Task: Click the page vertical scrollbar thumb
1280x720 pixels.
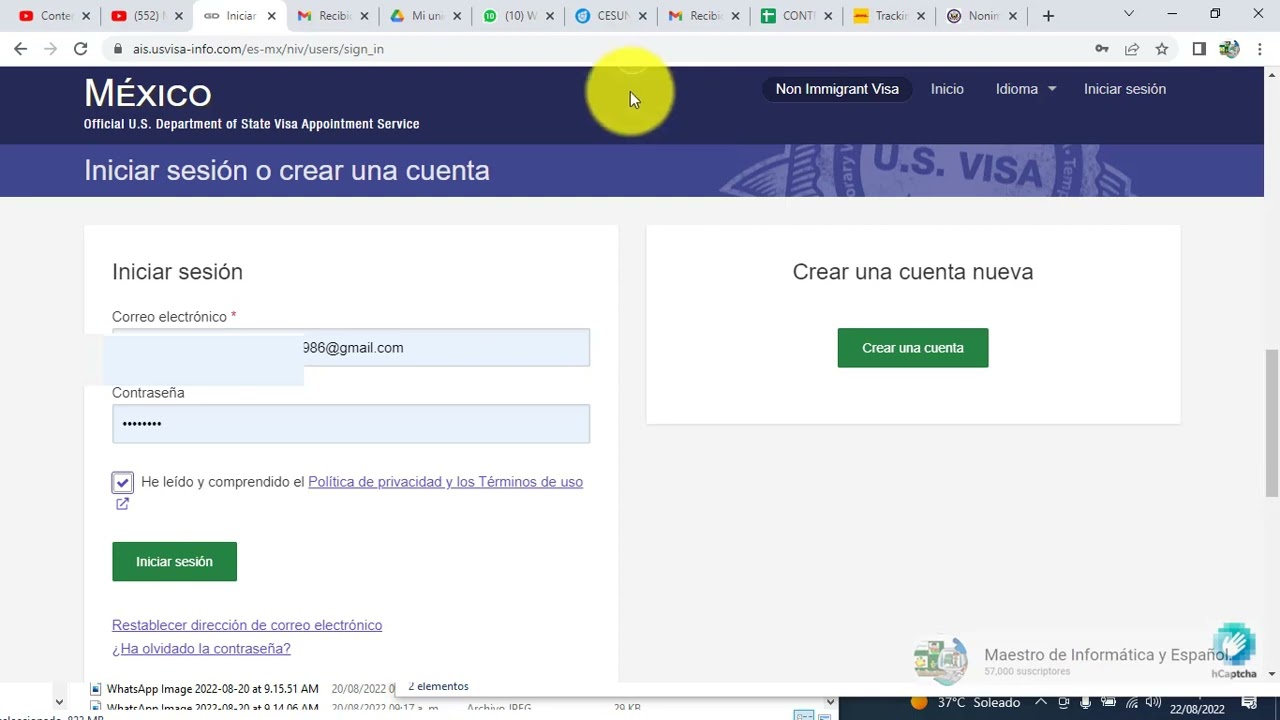Action: pos(1271,422)
